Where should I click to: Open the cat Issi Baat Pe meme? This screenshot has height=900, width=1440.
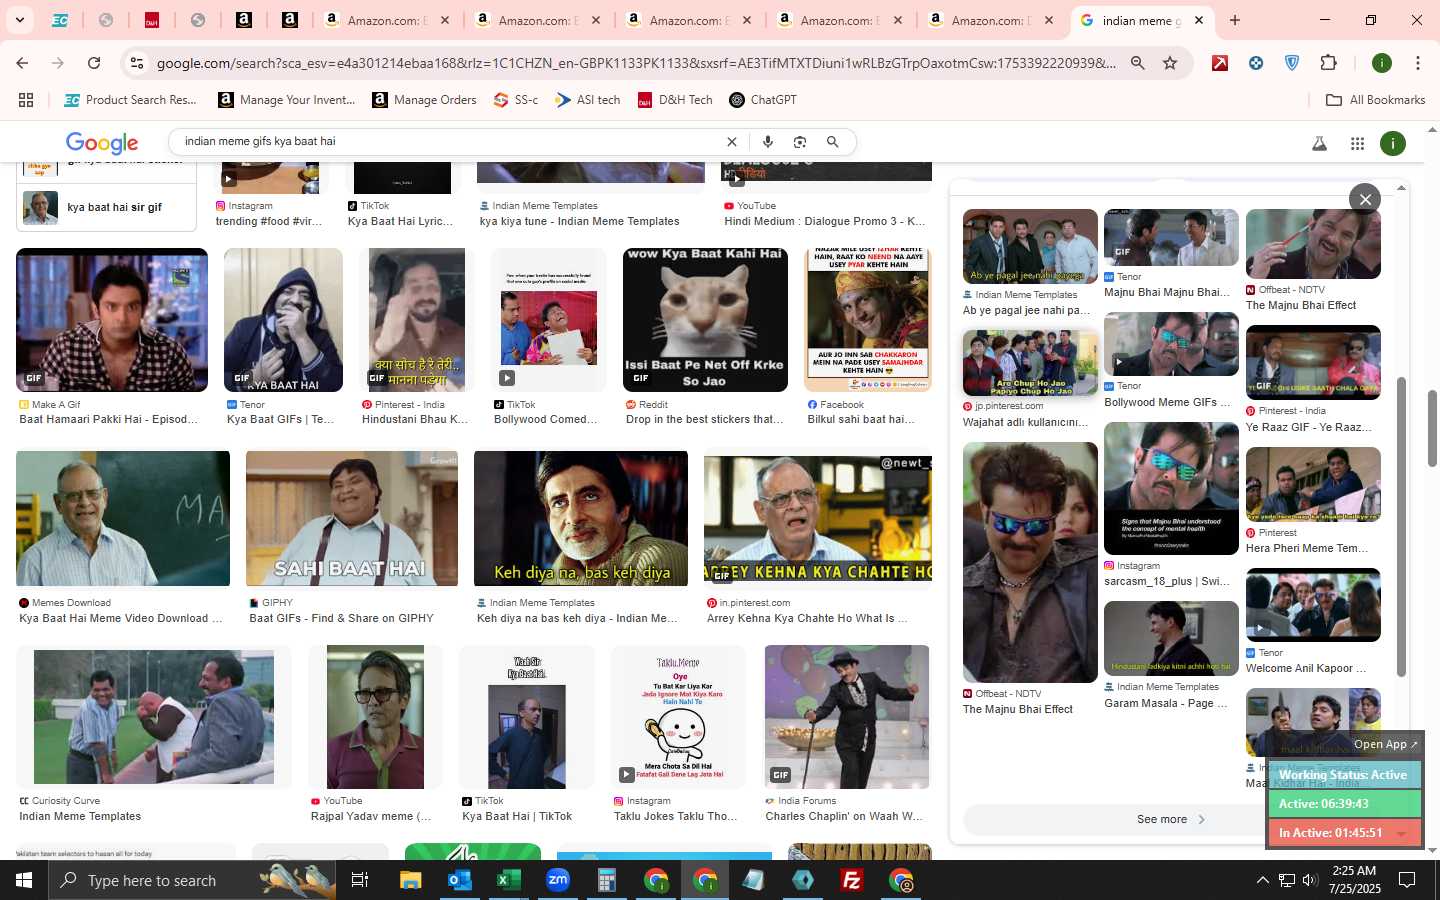coord(705,320)
